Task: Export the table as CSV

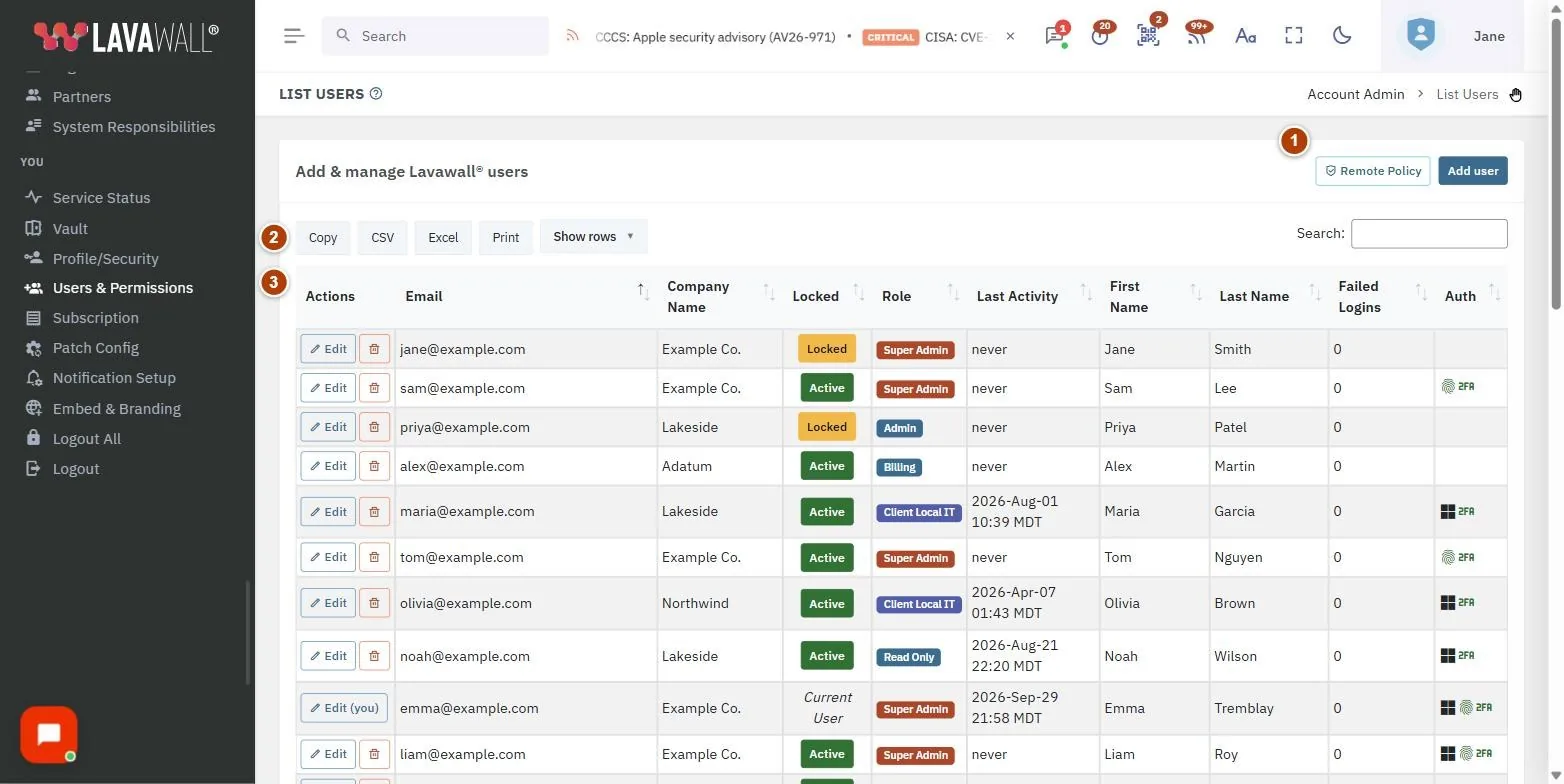Action: 382,238
